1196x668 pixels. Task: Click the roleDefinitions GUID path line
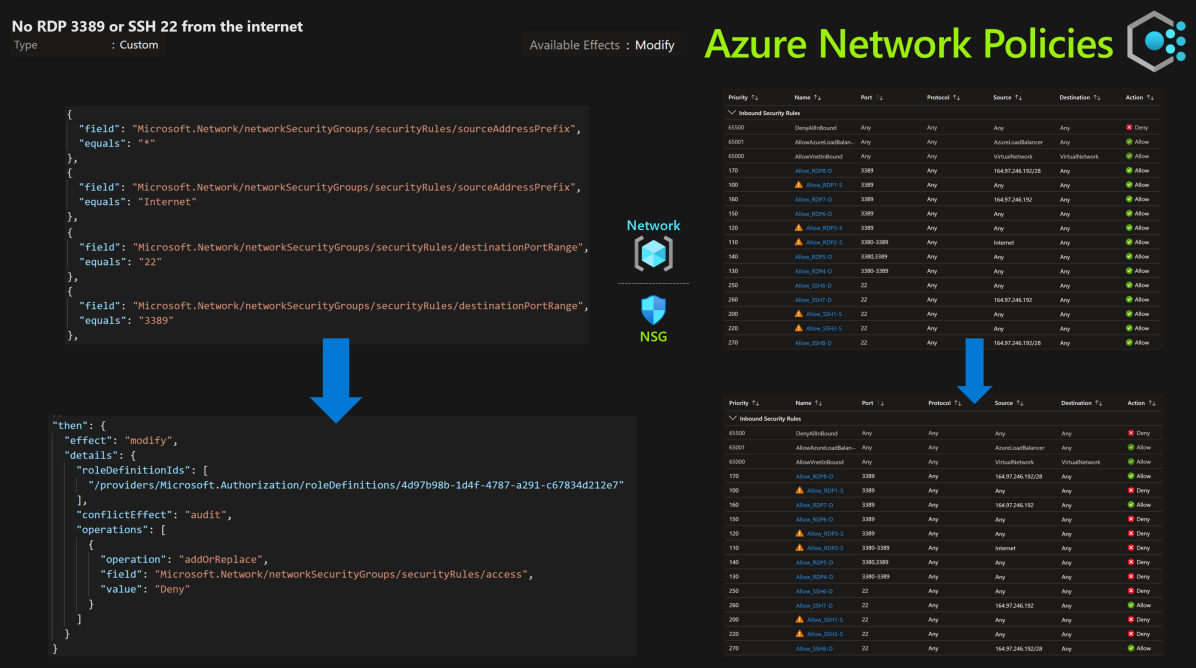[356, 485]
